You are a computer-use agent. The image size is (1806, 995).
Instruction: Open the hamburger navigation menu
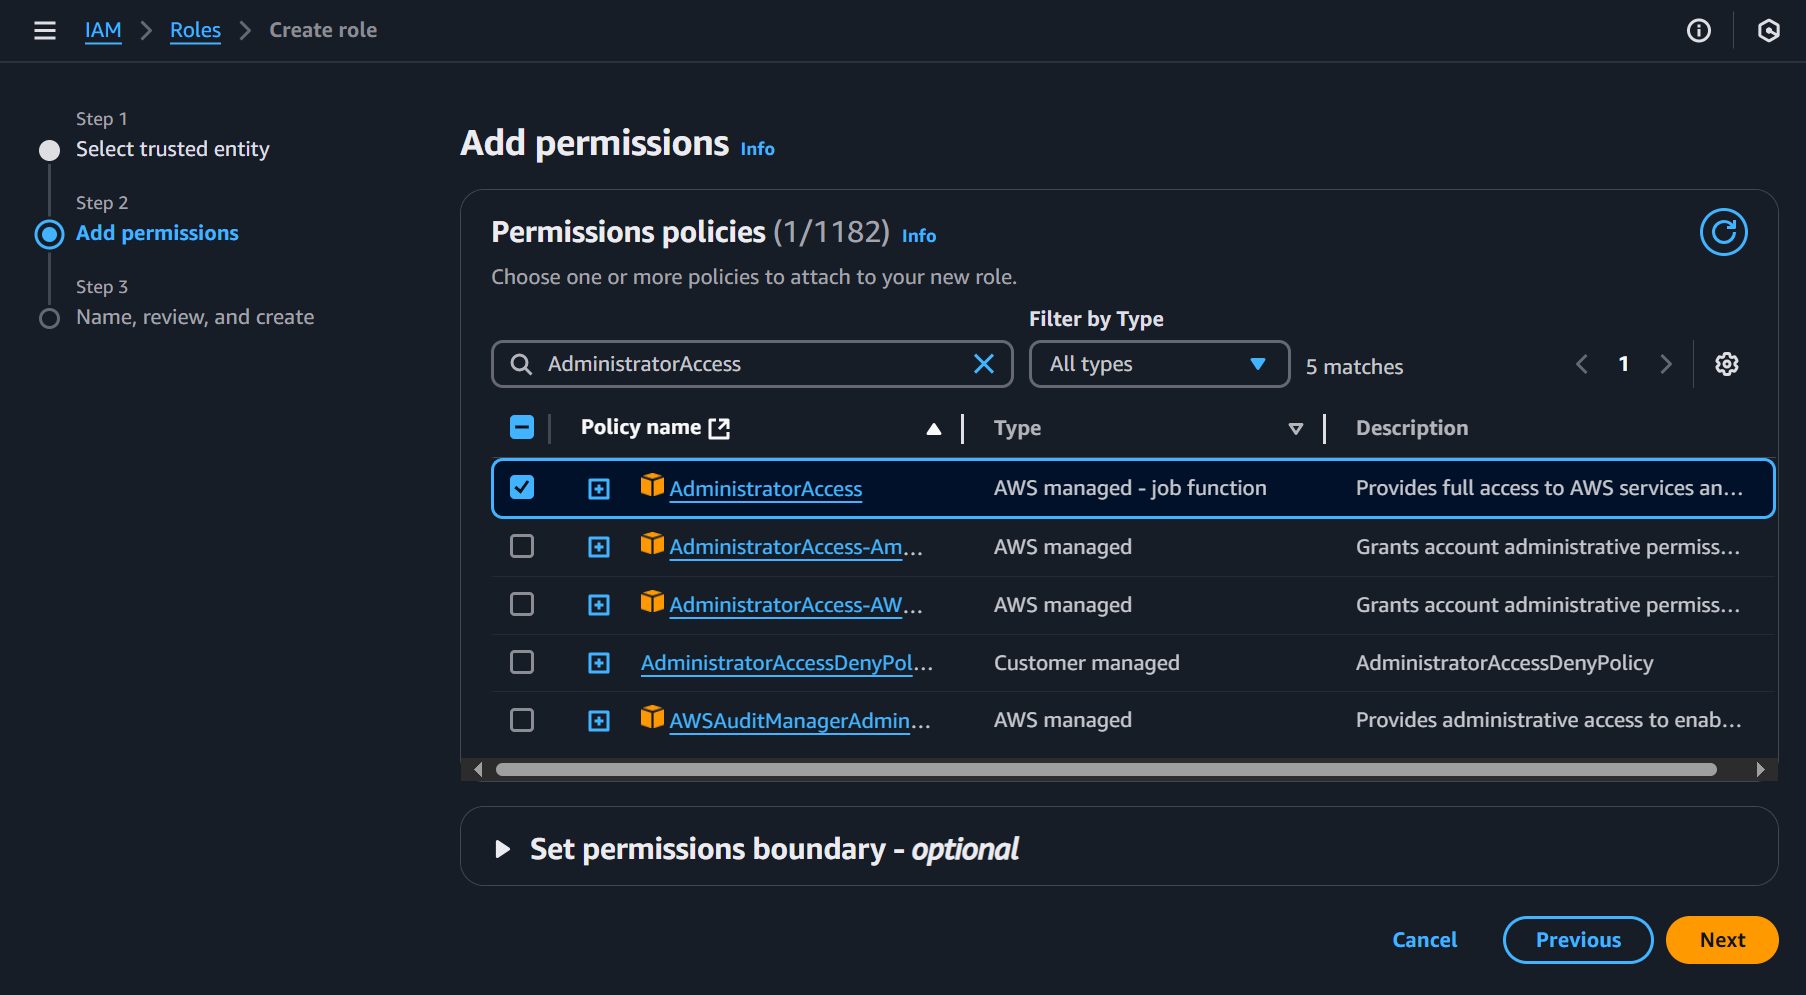[44, 31]
